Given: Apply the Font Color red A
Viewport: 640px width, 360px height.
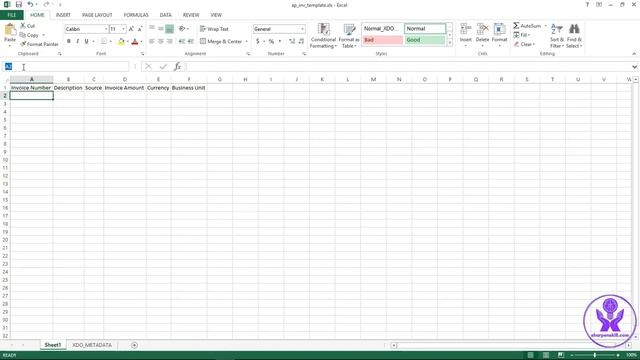Looking at the screenshot, I should click(135, 41).
